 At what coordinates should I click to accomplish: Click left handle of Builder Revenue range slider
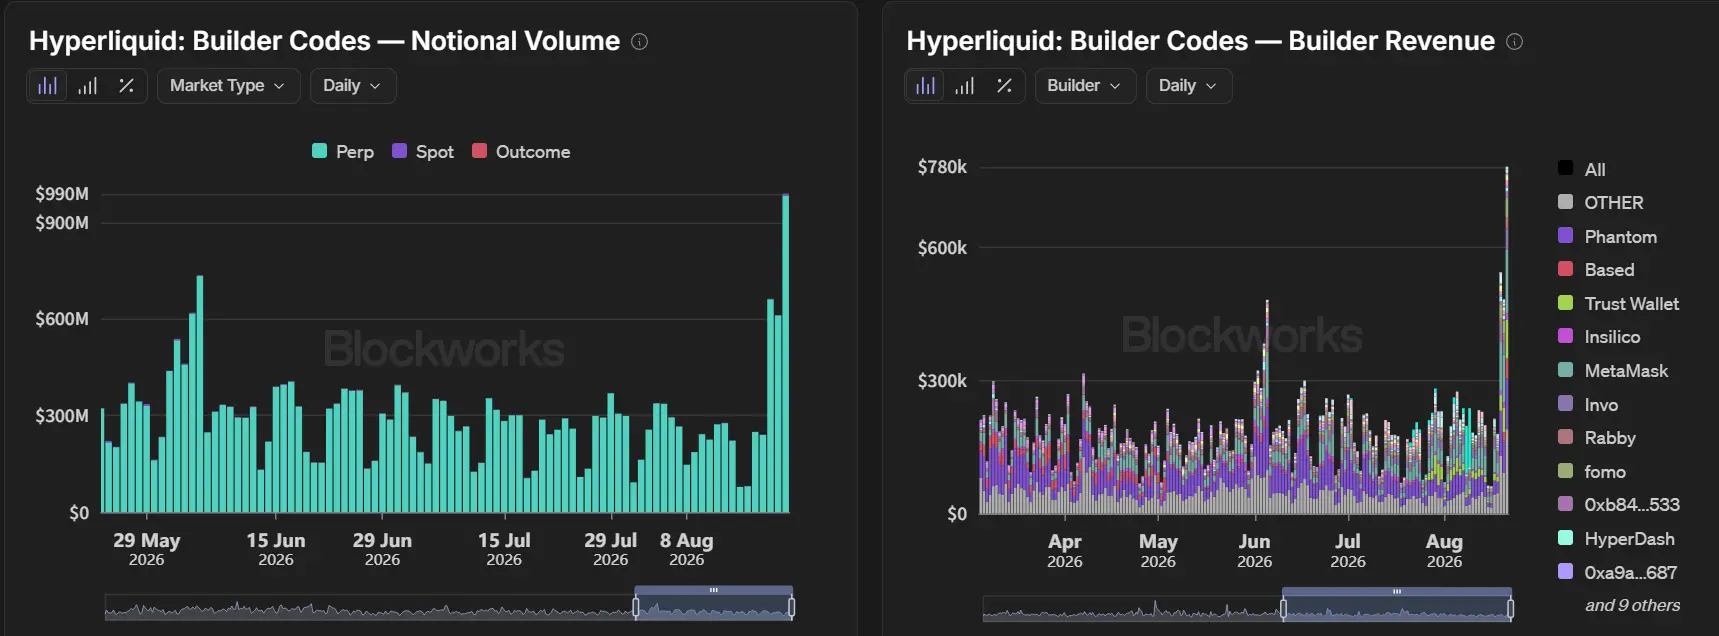pyautogui.click(x=1284, y=608)
